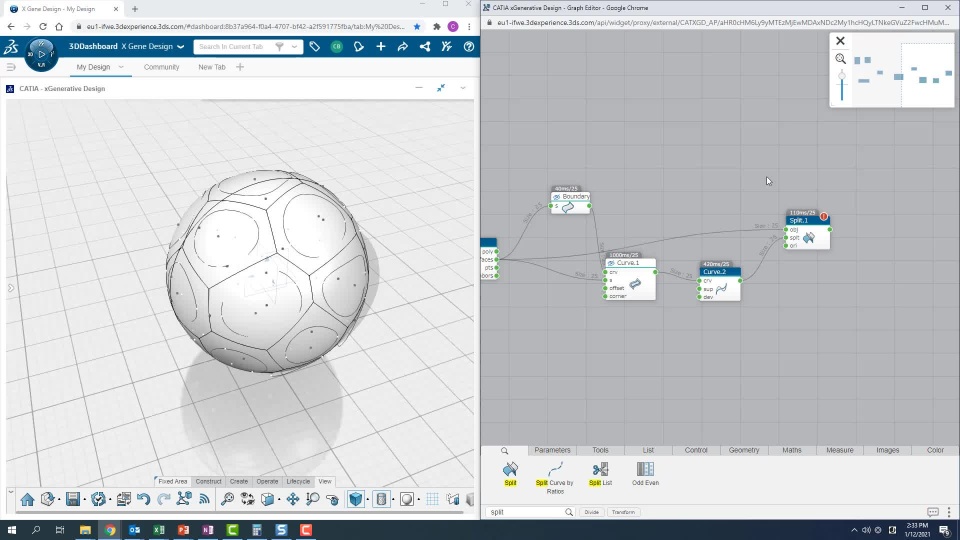Image resolution: width=960 pixels, height=540 pixels.
Task: Open the Graph Editor kebab menu
Action: pyautogui.click(x=949, y=512)
